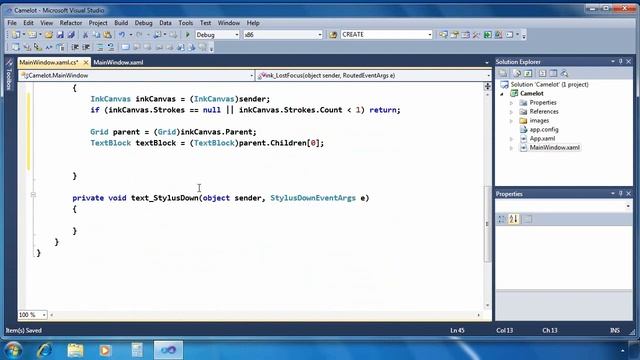This screenshot has width=640, height=360.
Task: Open the Tools menu
Action: click(185, 23)
